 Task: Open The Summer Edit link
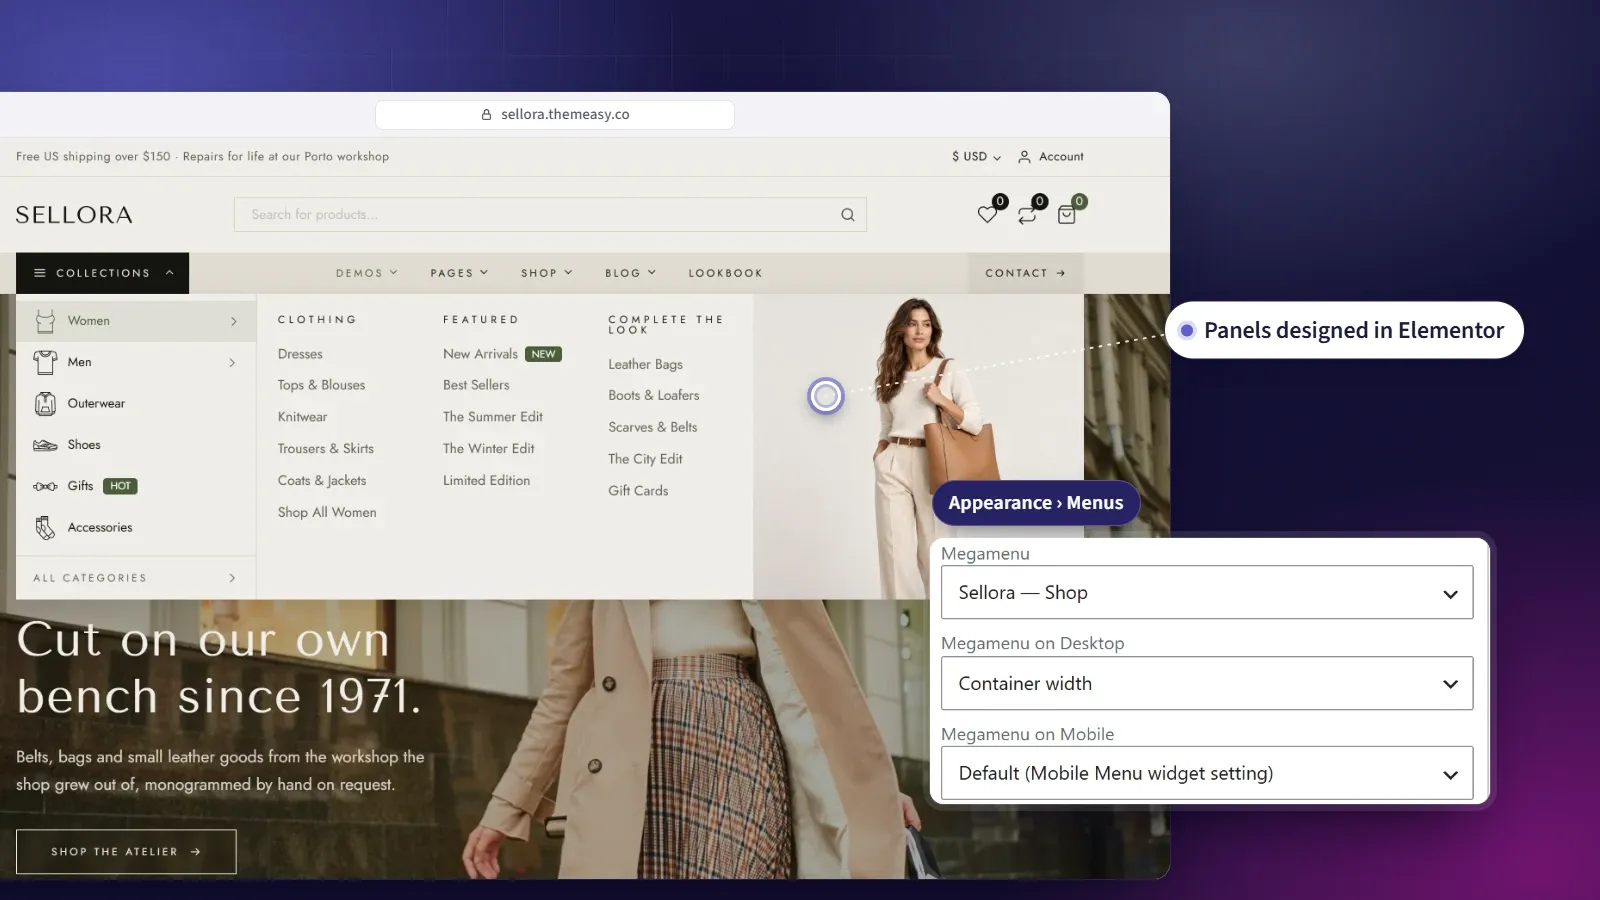pyautogui.click(x=493, y=417)
